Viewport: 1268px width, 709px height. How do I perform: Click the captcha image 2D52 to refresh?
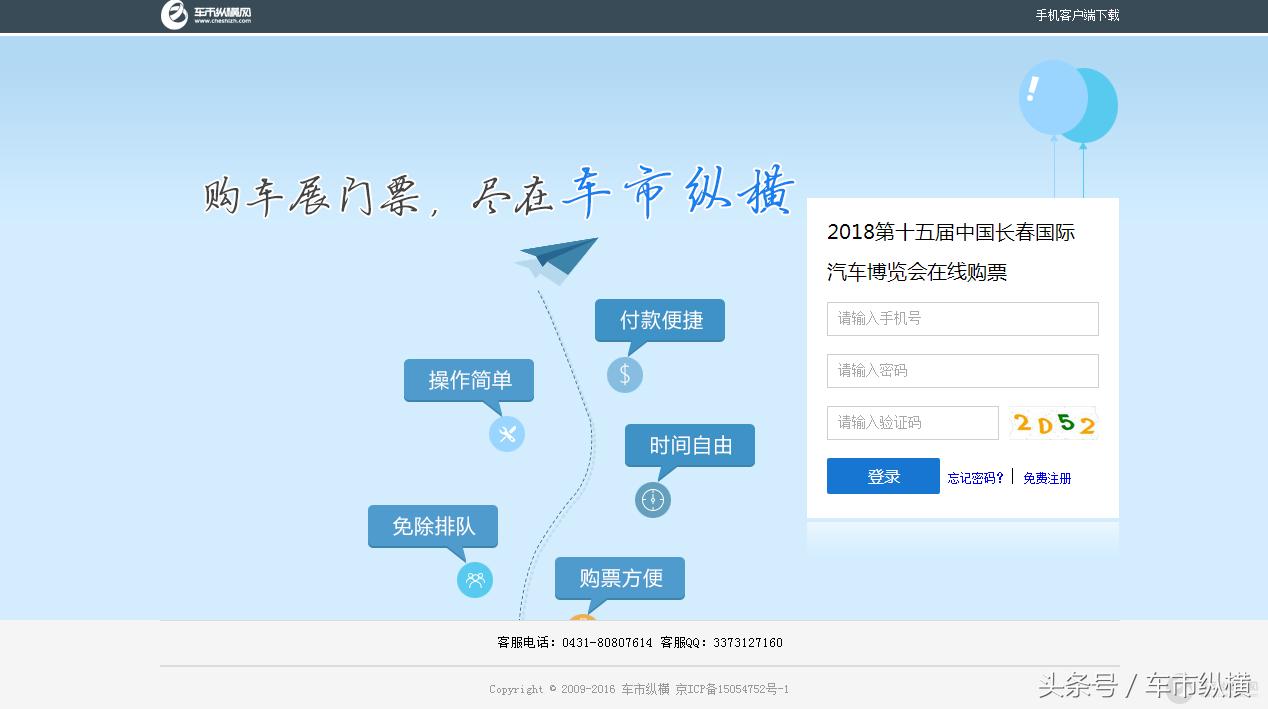pos(1053,422)
